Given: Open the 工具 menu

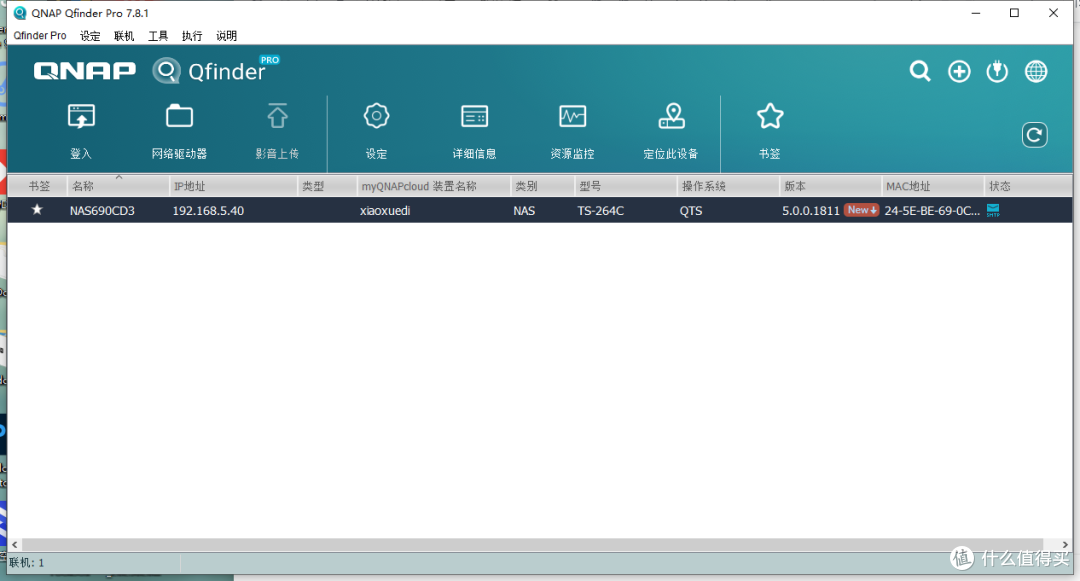Looking at the screenshot, I should point(158,36).
